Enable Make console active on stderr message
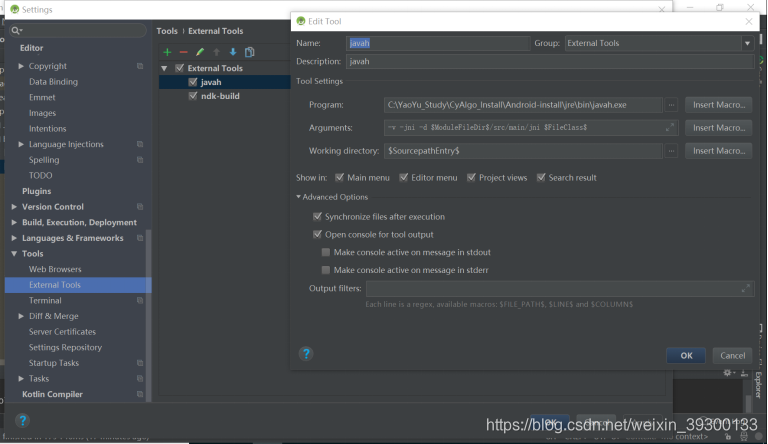Image resolution: width=768 pixels, height=444 pixels. point(326,270)
